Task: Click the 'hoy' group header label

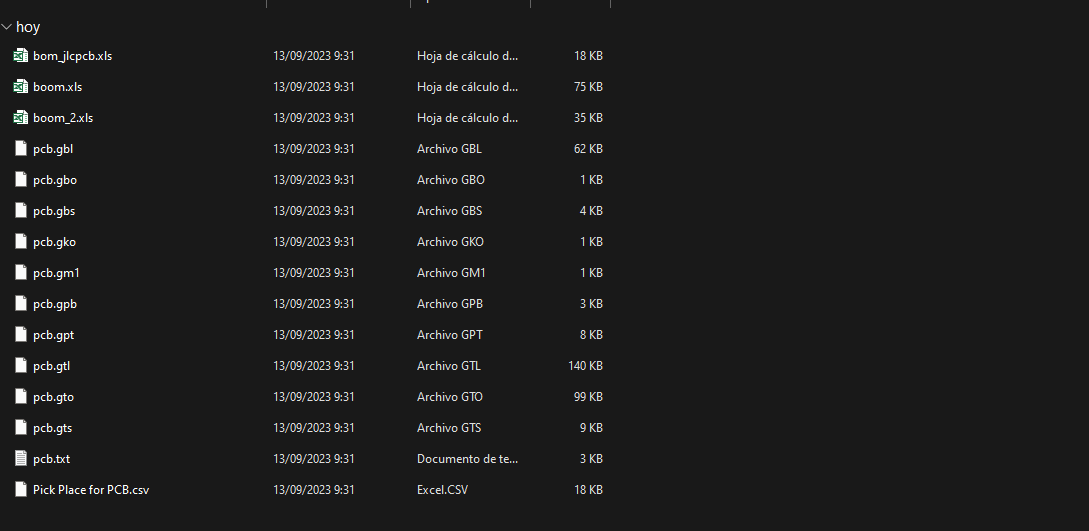Action: click(x=28, y=27)
